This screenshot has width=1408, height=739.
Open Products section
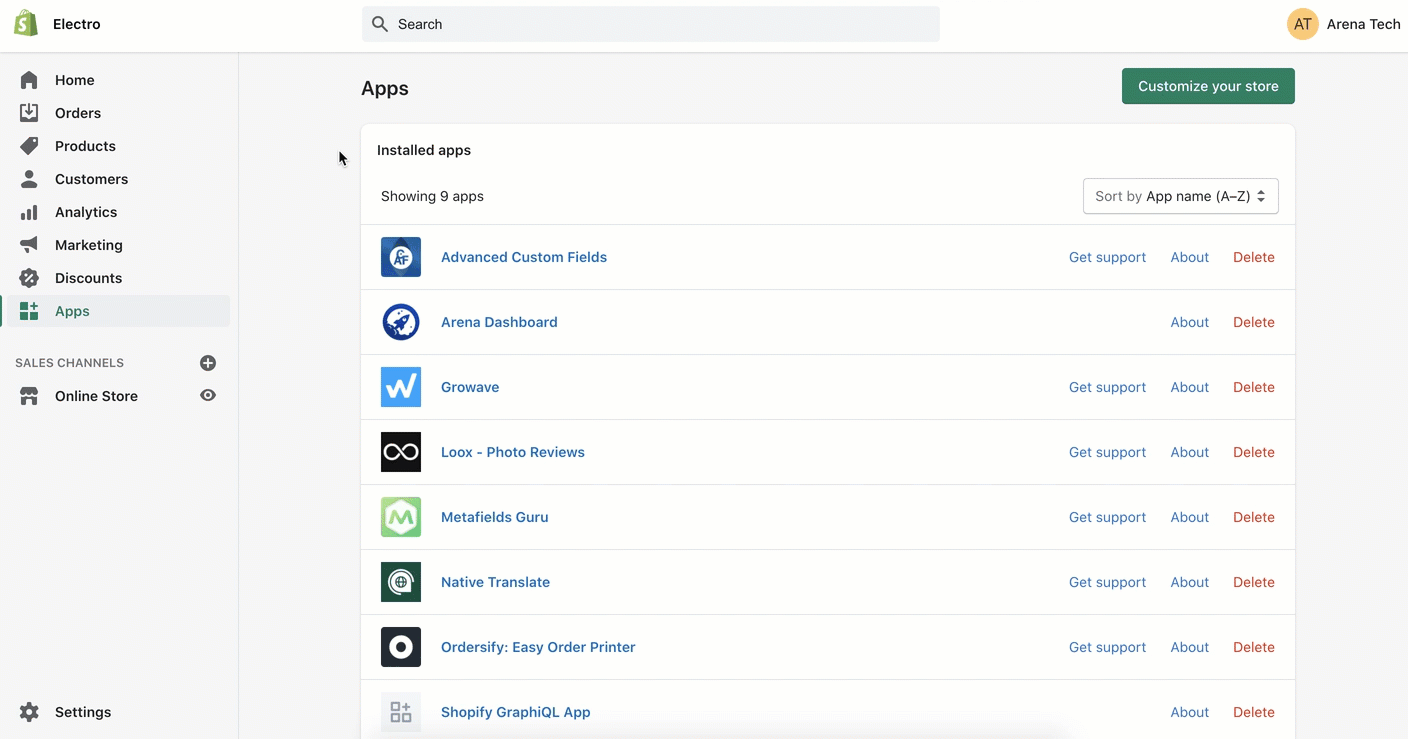point(85,146)
